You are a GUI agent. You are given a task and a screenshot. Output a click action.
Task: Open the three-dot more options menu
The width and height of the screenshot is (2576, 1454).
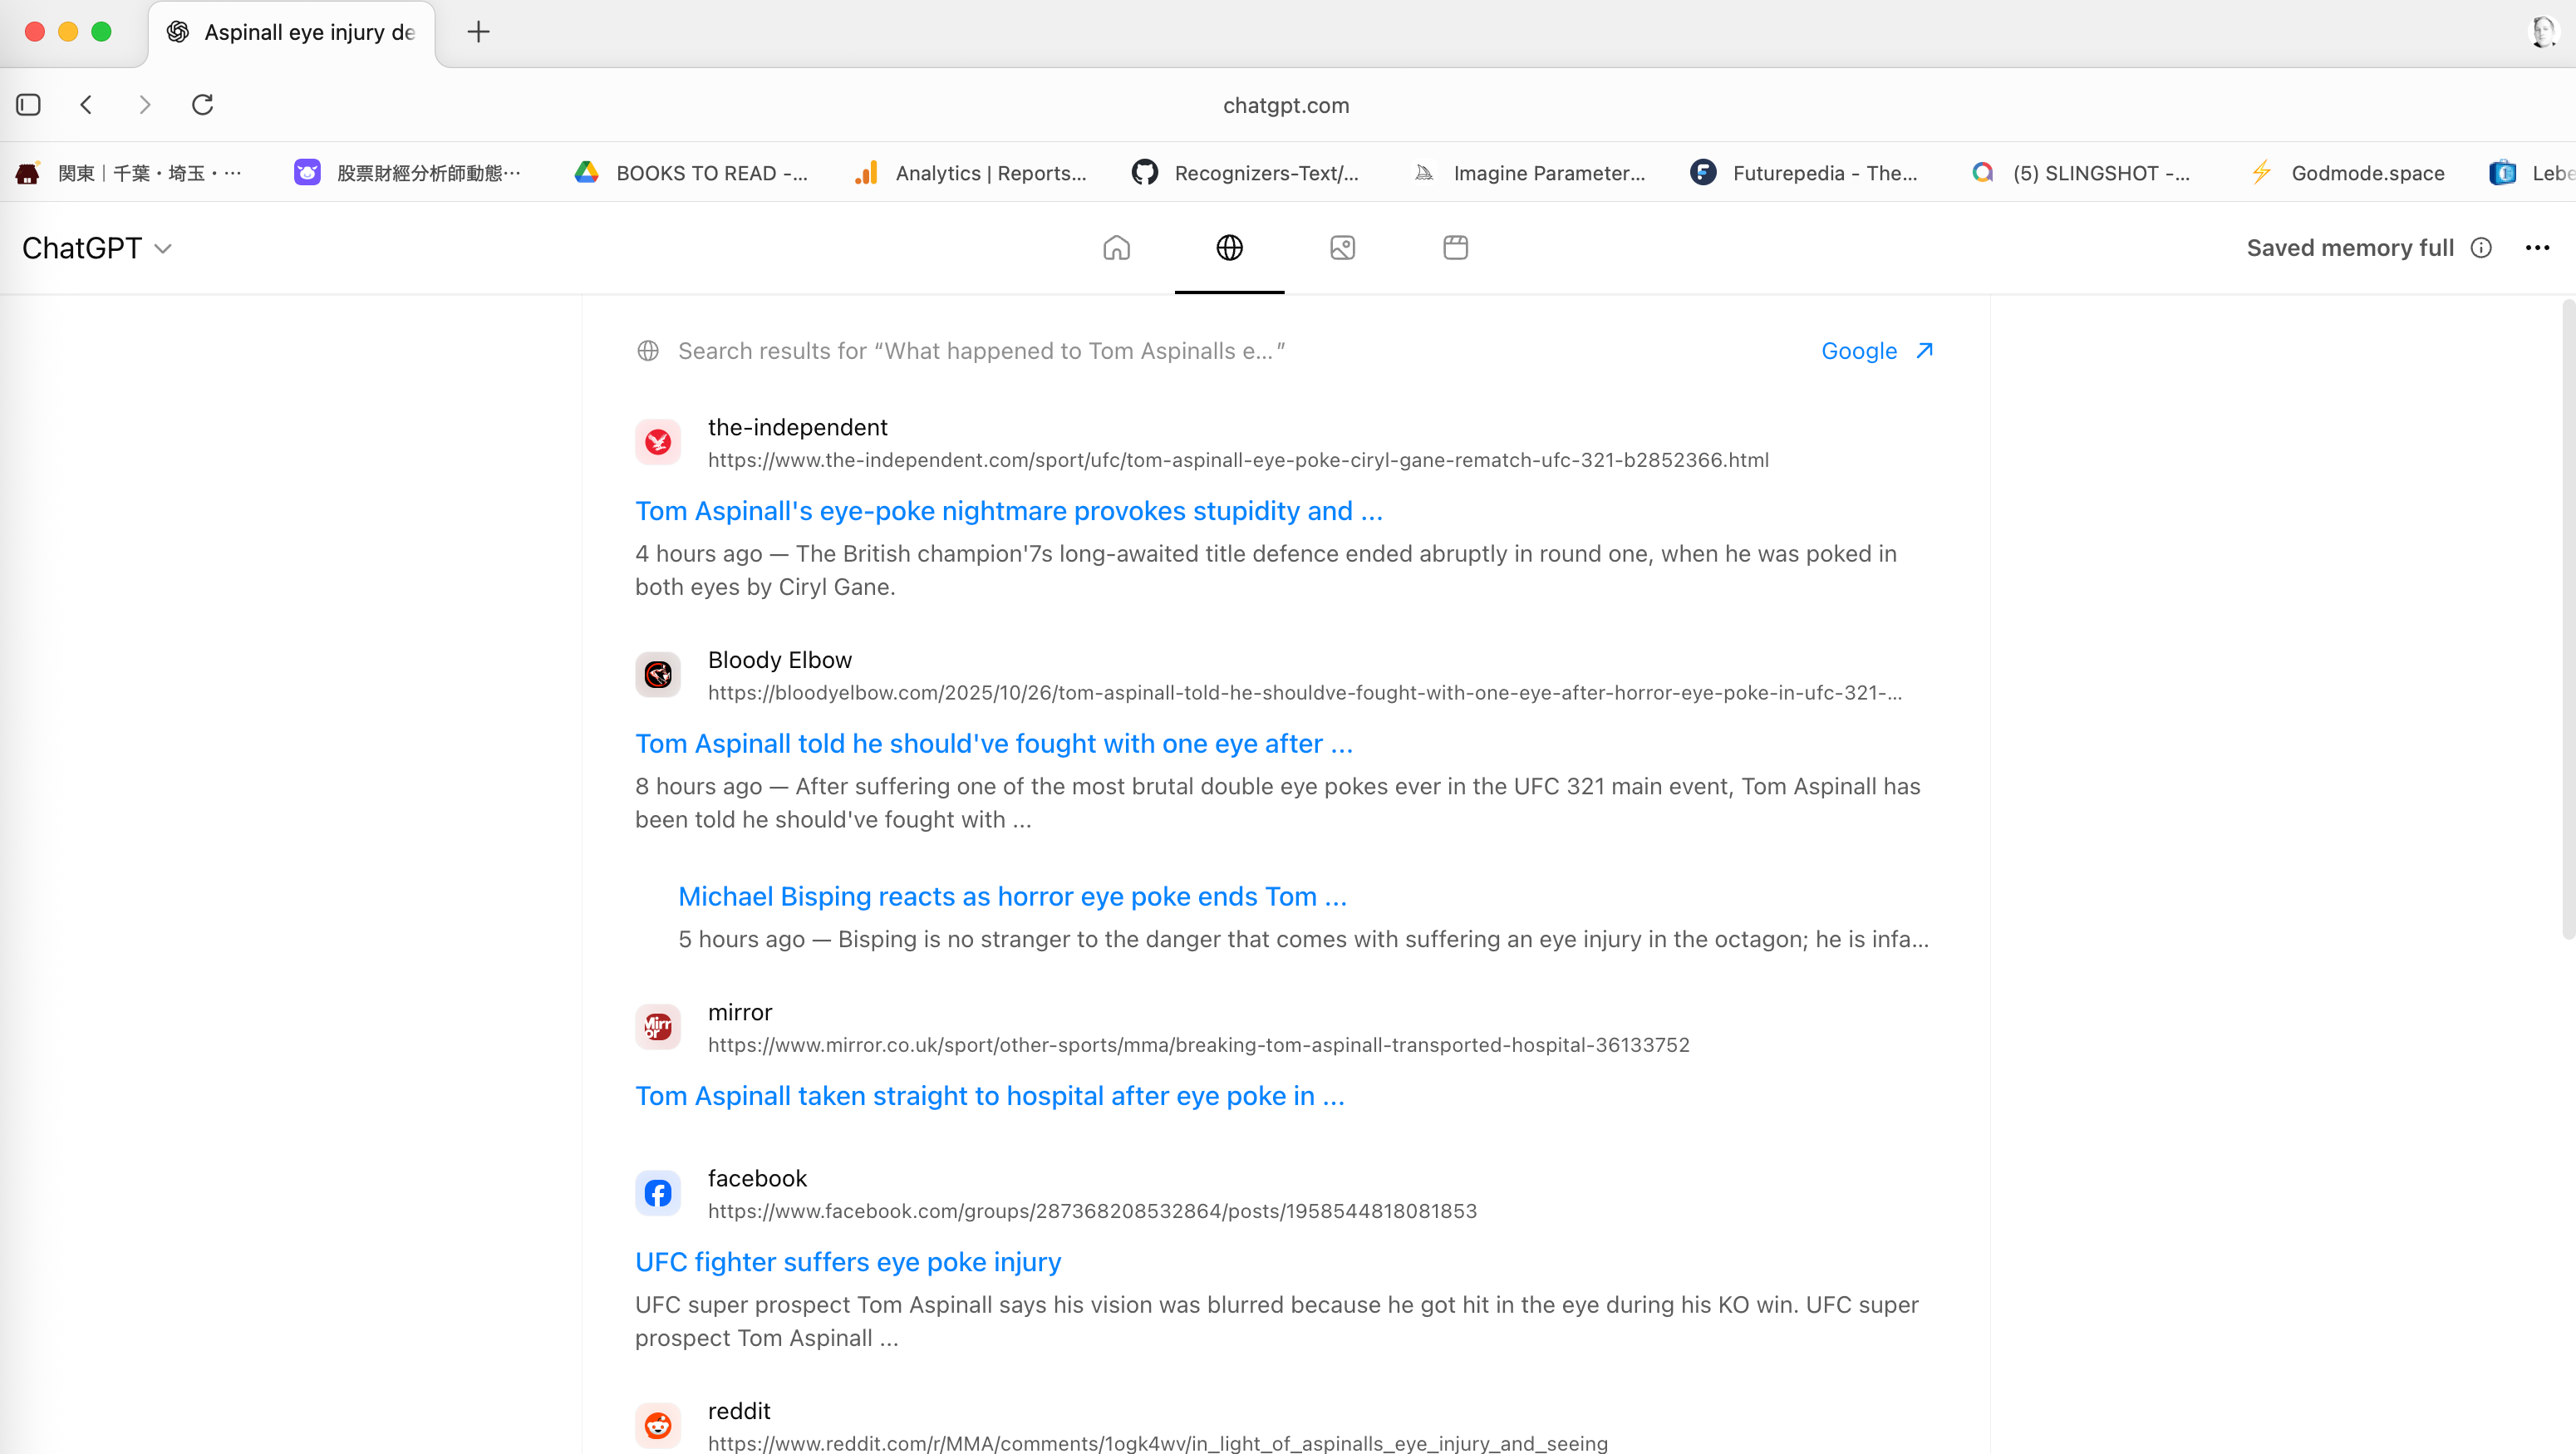pos(2537,248)
